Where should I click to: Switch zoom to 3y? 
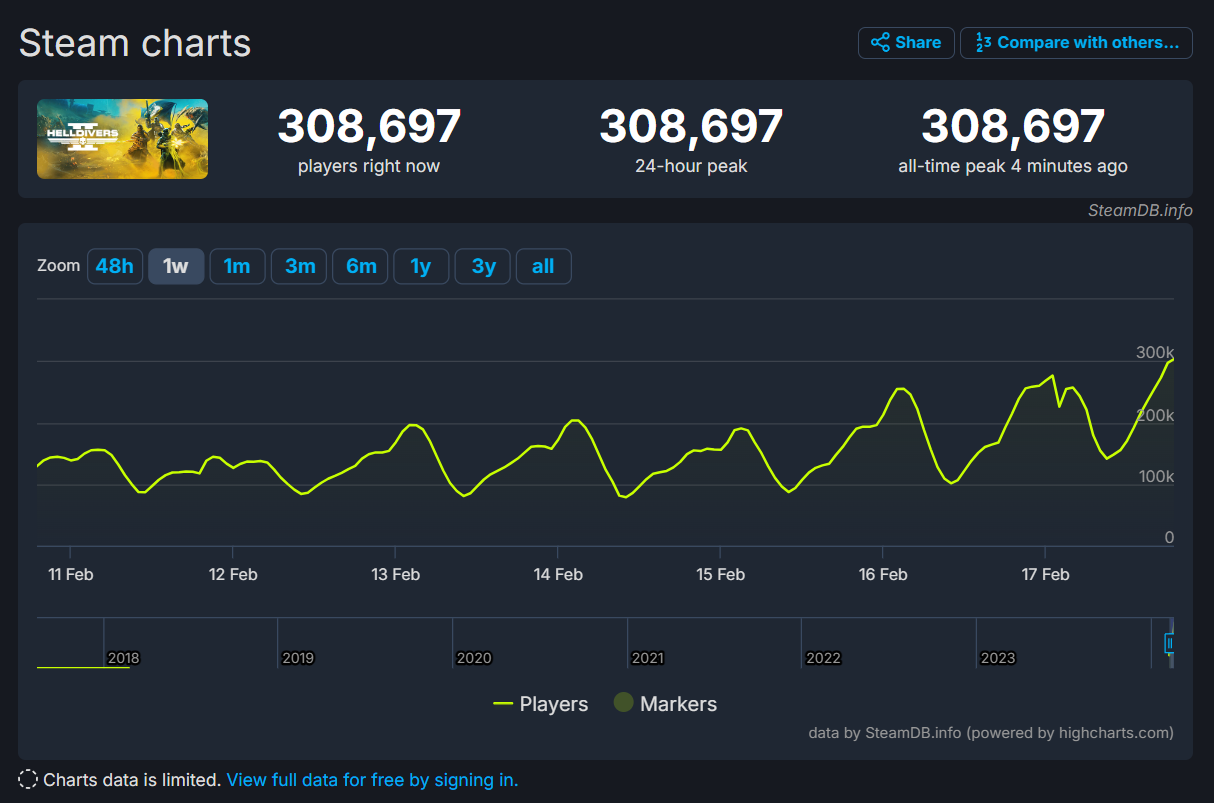[483, 266]
